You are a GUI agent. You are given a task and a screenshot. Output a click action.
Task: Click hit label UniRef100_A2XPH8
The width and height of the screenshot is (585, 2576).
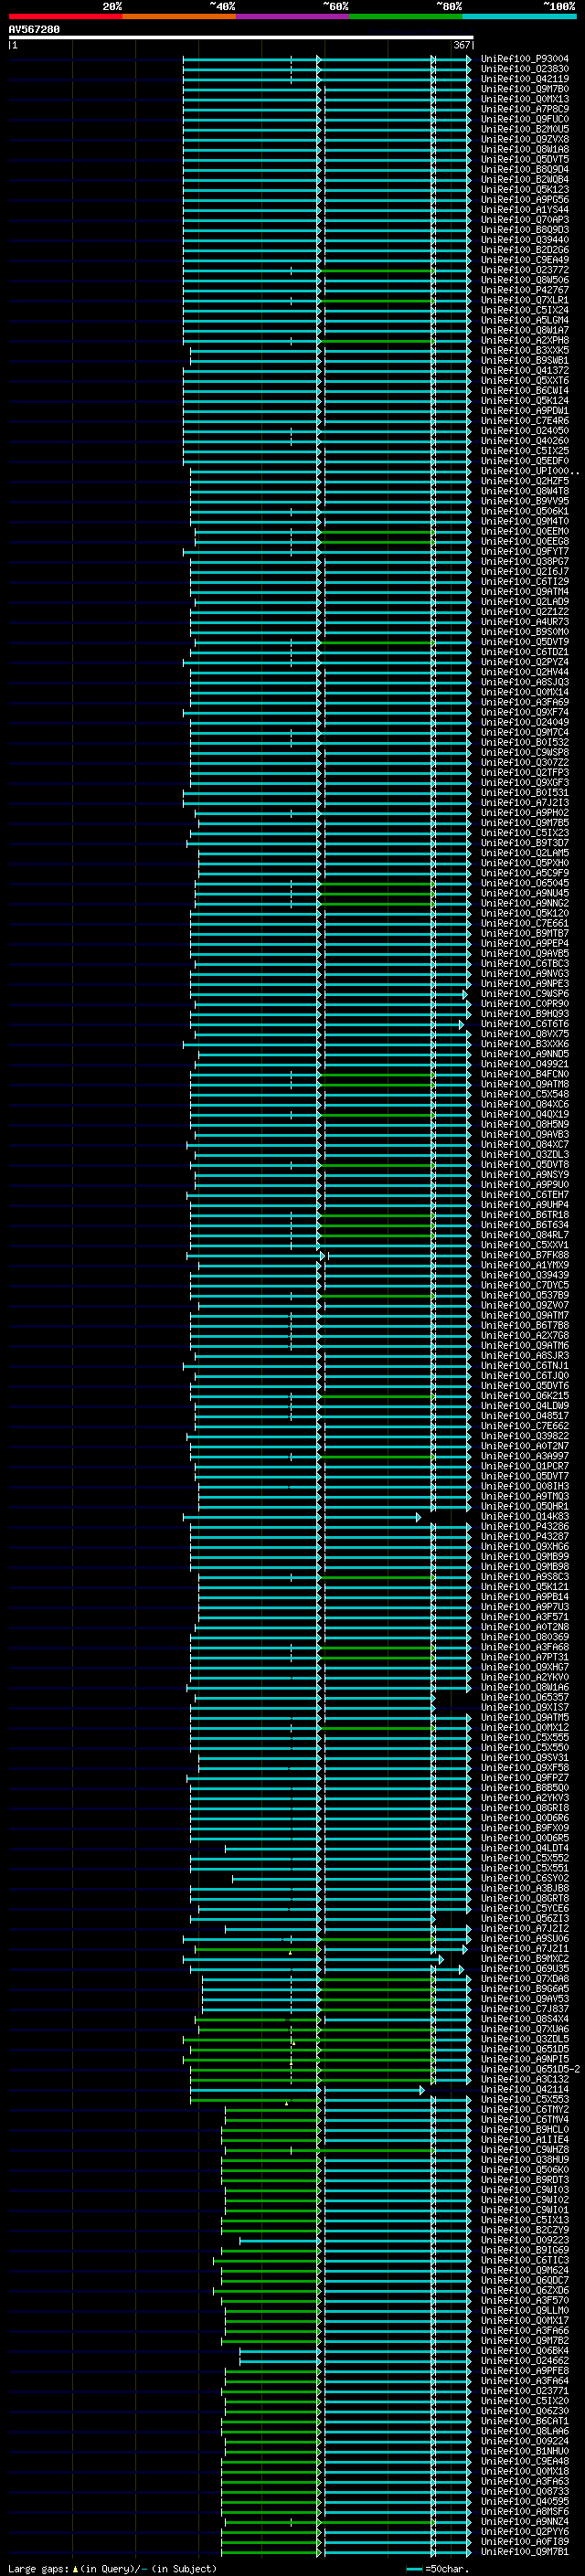pyautogui.click(x=525, y=340)
